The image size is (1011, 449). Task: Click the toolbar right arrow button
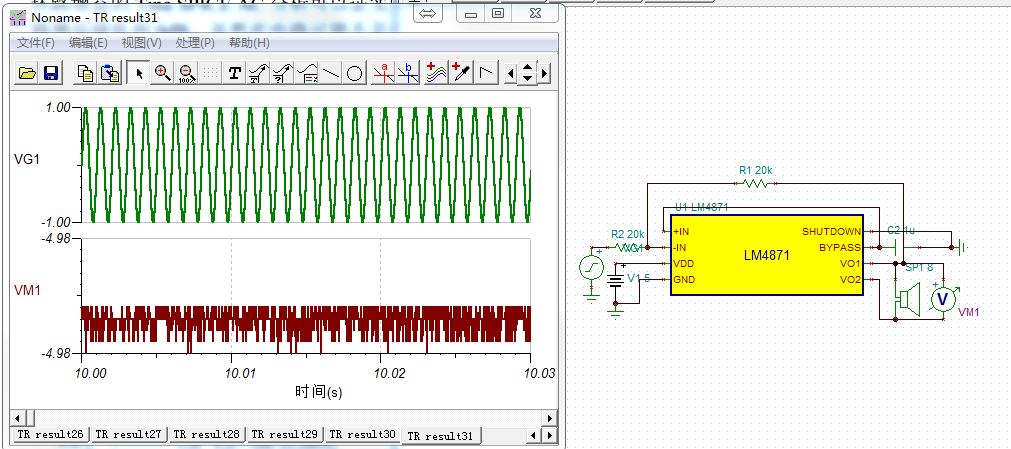pyautogui.click(x=544, y=74)
